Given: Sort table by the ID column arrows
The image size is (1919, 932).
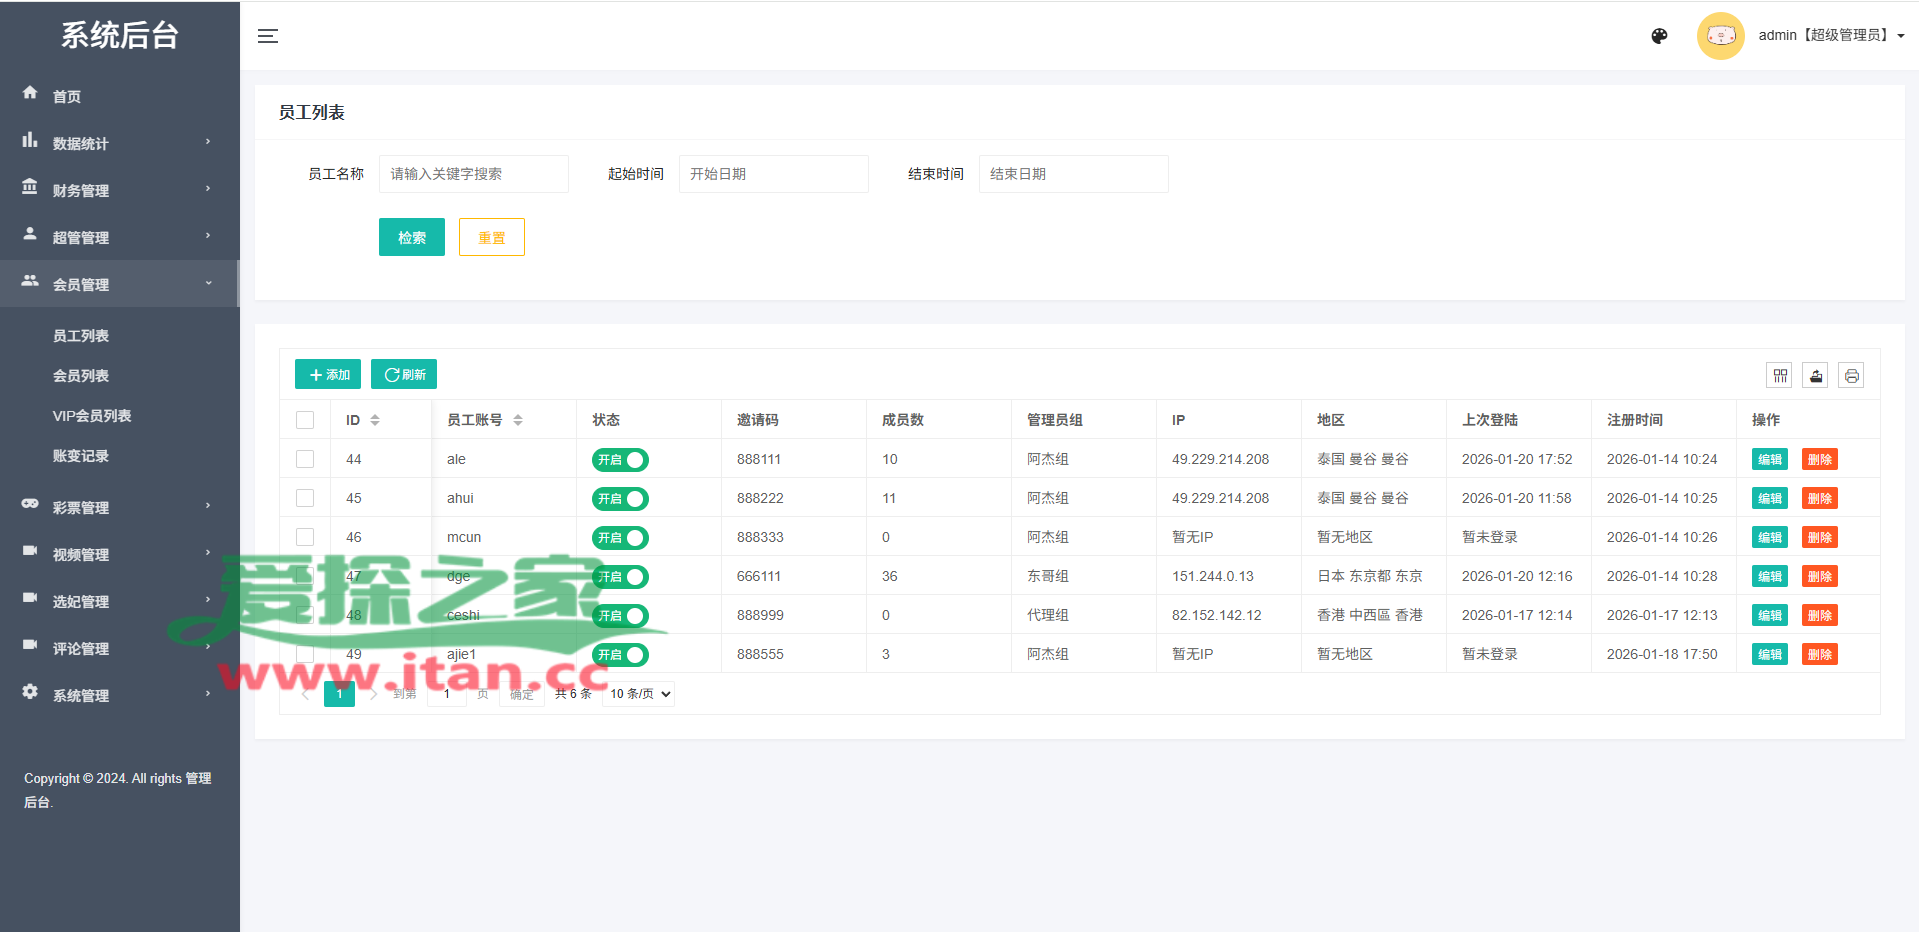Looking at the screenshot, I should (375, 420).
